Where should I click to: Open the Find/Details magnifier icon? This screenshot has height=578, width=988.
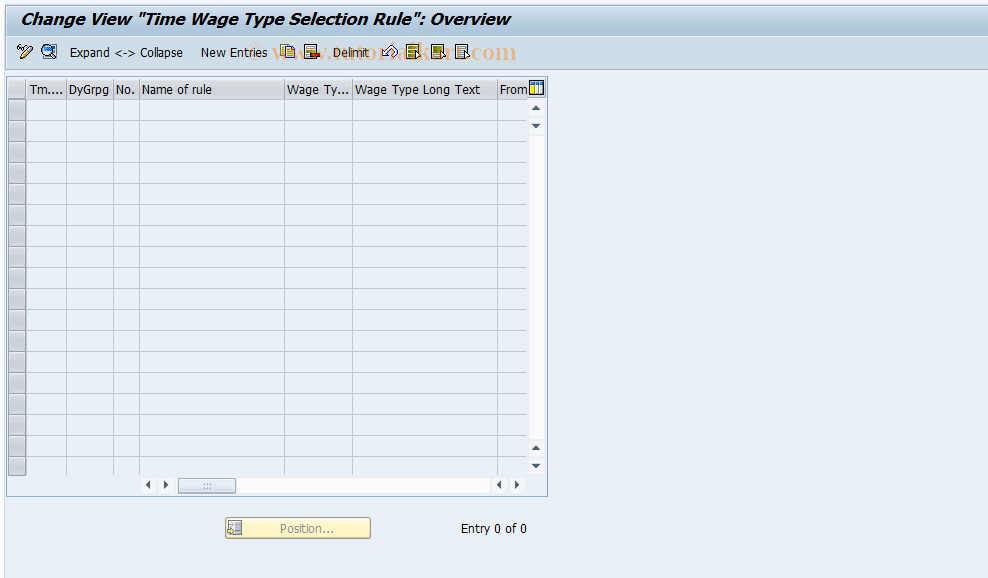49,52
